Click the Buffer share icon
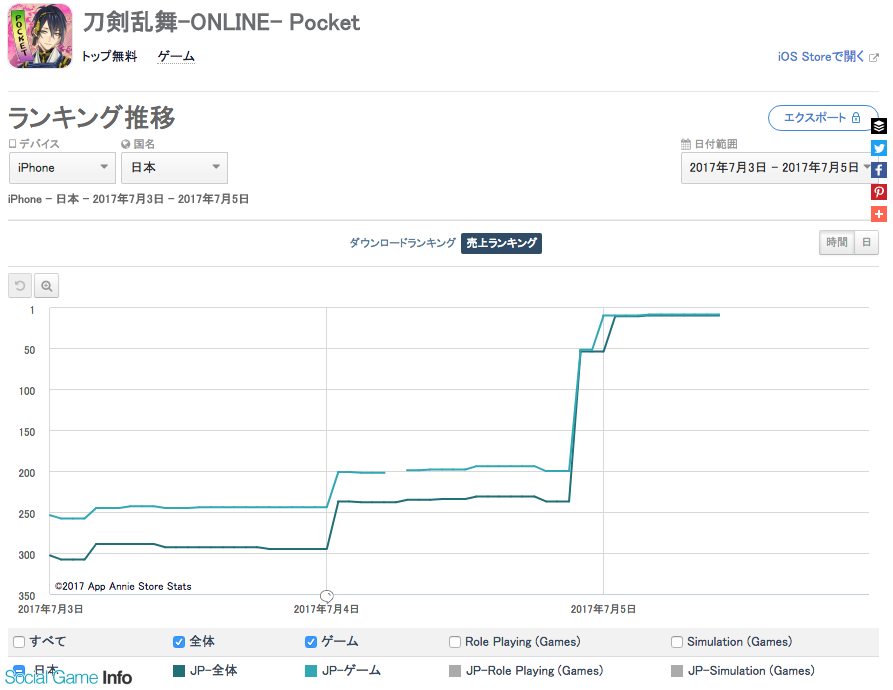Viewport: 893px width, 690px height. 879,126
